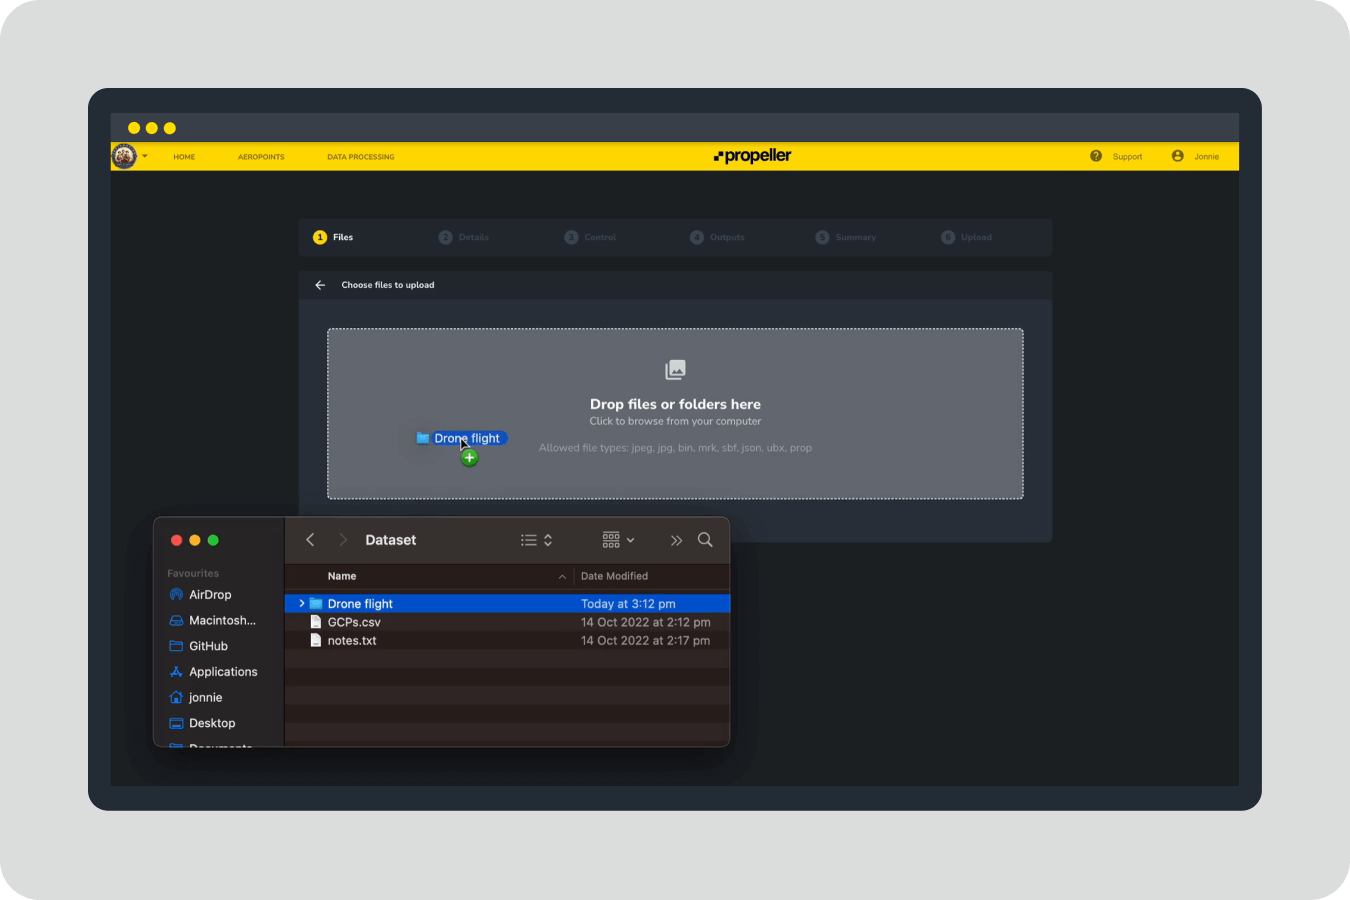Go to Data Processing in top navigation
Viewport: 1350px width, 900px height.
point(360,157)
